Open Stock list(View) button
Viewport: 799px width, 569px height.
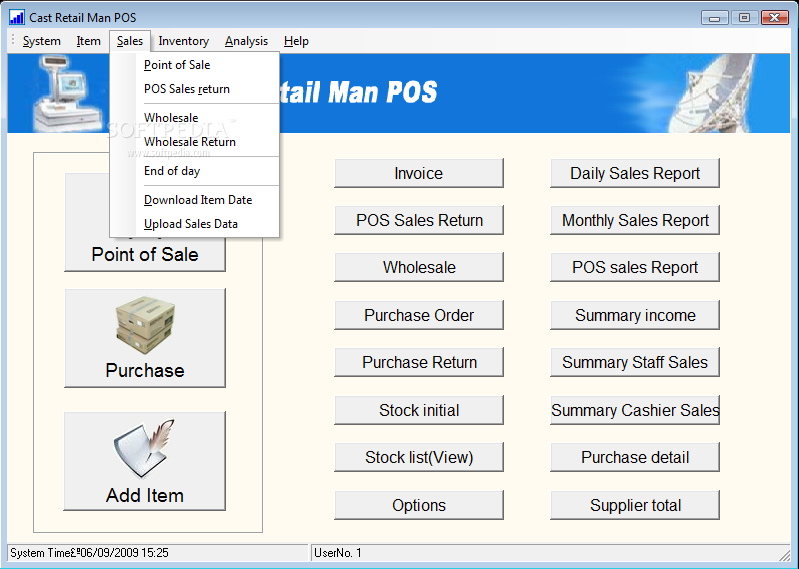tap(419, 457)
